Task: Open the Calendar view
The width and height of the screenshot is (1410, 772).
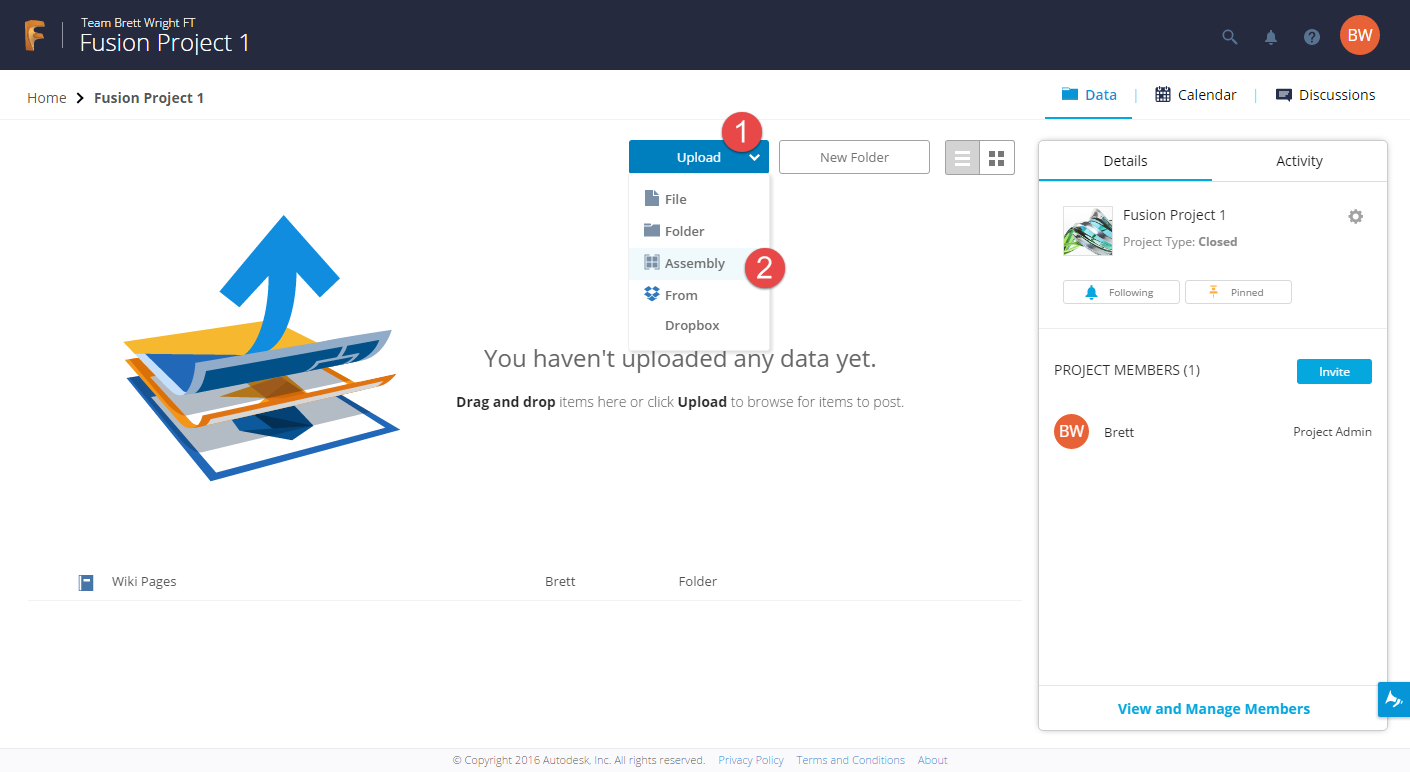Action: tap(1196, 94)
